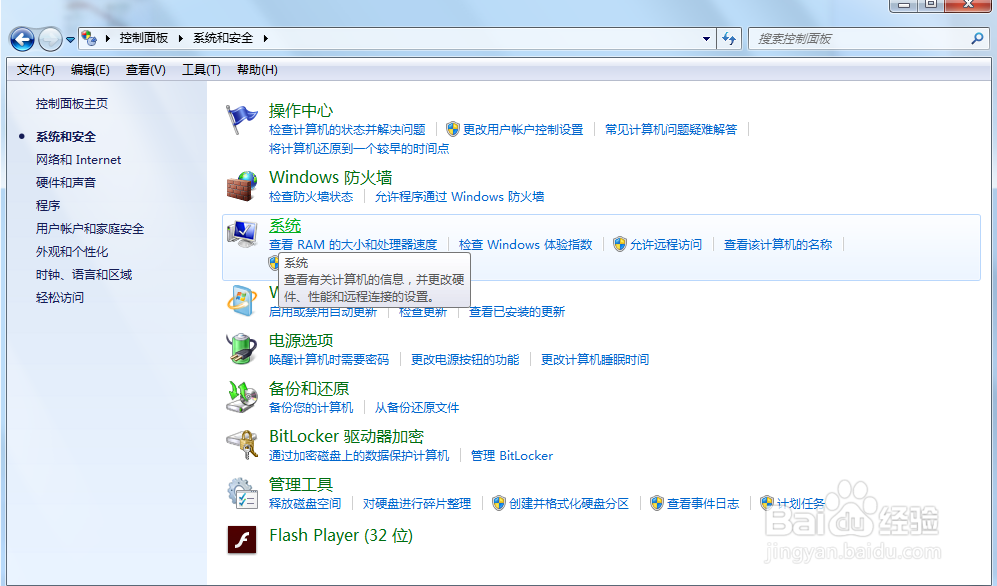This screenshot has height=586, width=997.
Task: Click the 系统和安全 breadcrumb segment
Action: 223,38
